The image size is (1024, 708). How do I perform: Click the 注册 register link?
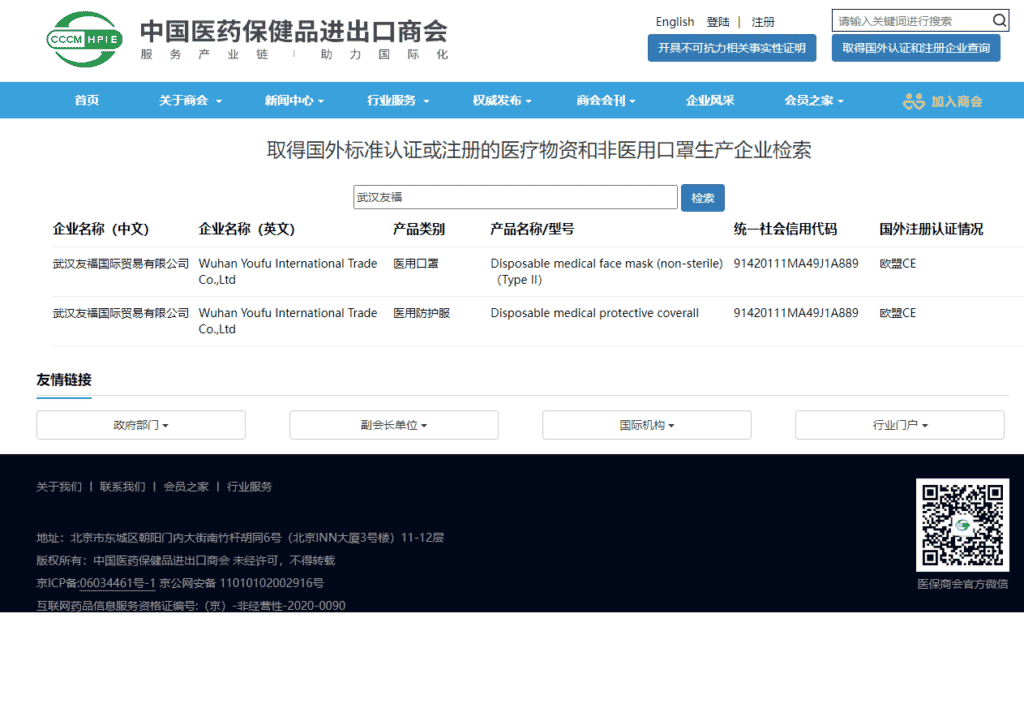point(763,22)
